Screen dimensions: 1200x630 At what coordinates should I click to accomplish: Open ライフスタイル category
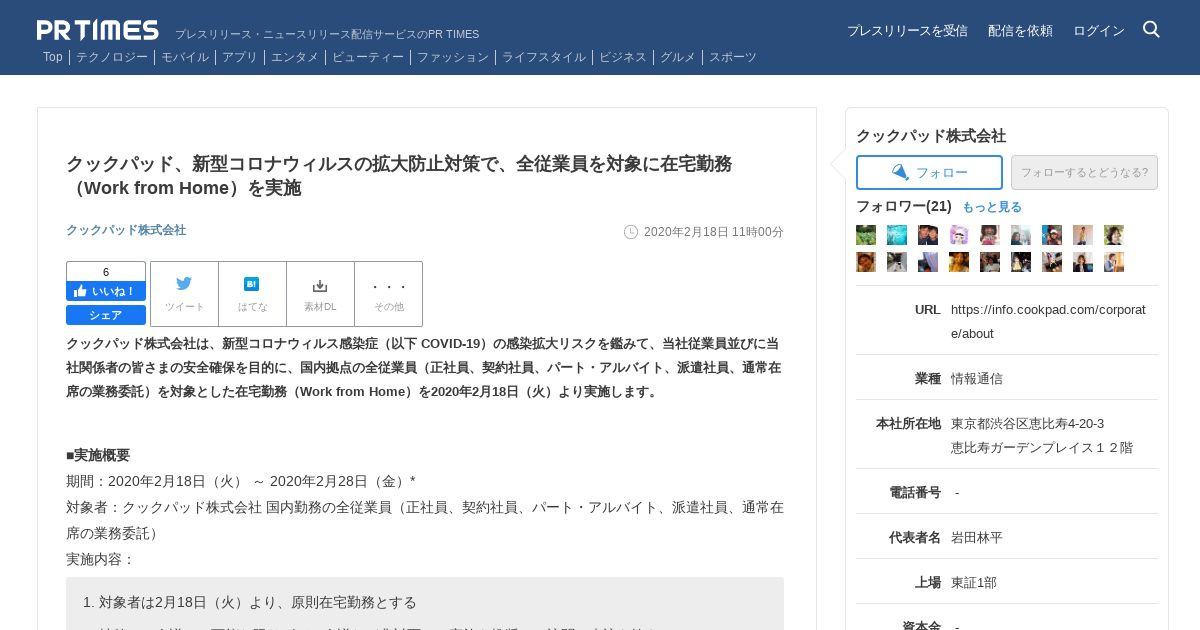point(544,57)
